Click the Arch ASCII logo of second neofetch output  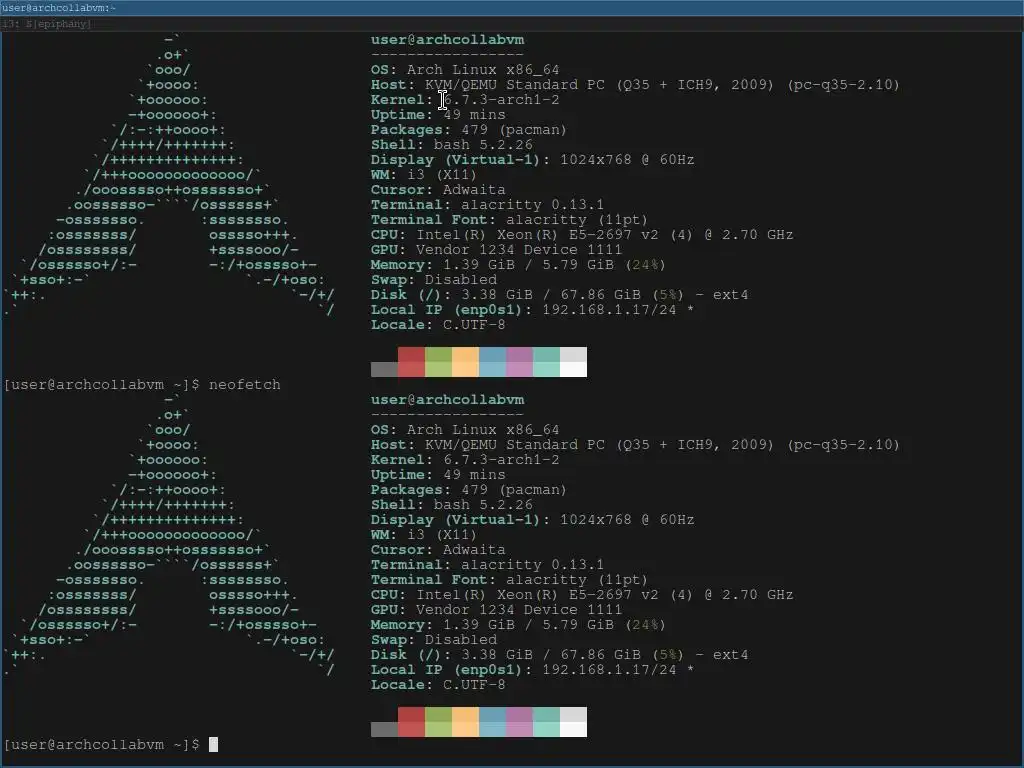170,534
